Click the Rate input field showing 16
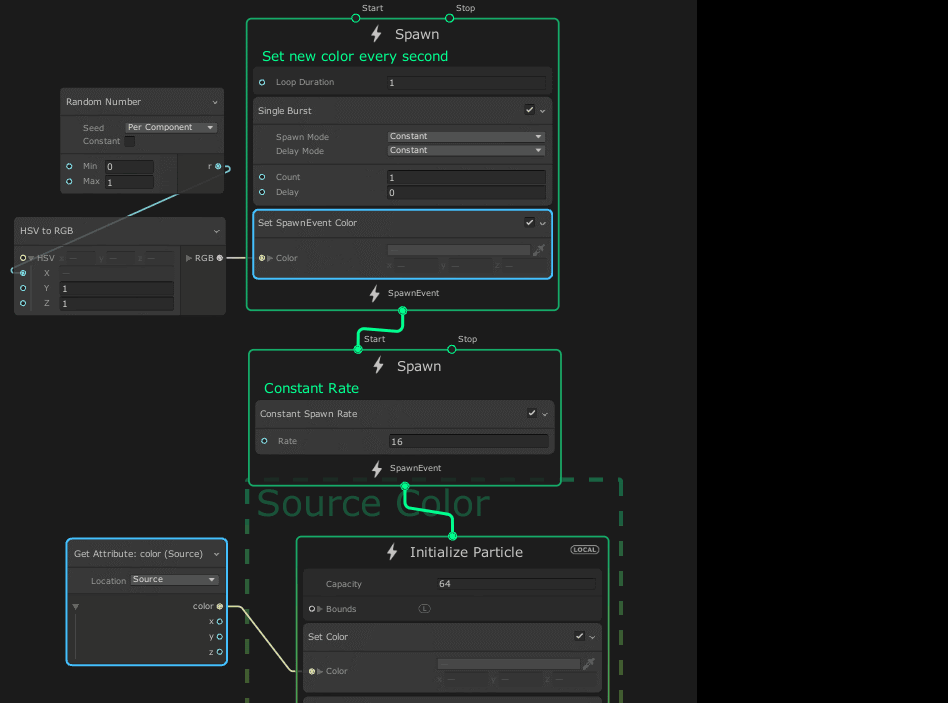 point(468,441)
